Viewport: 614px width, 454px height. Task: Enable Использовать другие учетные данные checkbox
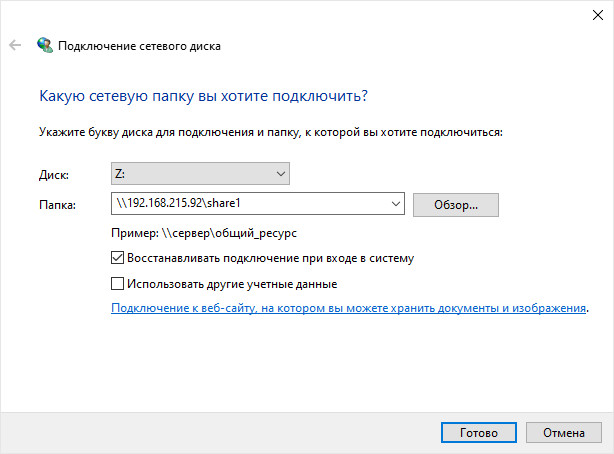pos(117,284)
